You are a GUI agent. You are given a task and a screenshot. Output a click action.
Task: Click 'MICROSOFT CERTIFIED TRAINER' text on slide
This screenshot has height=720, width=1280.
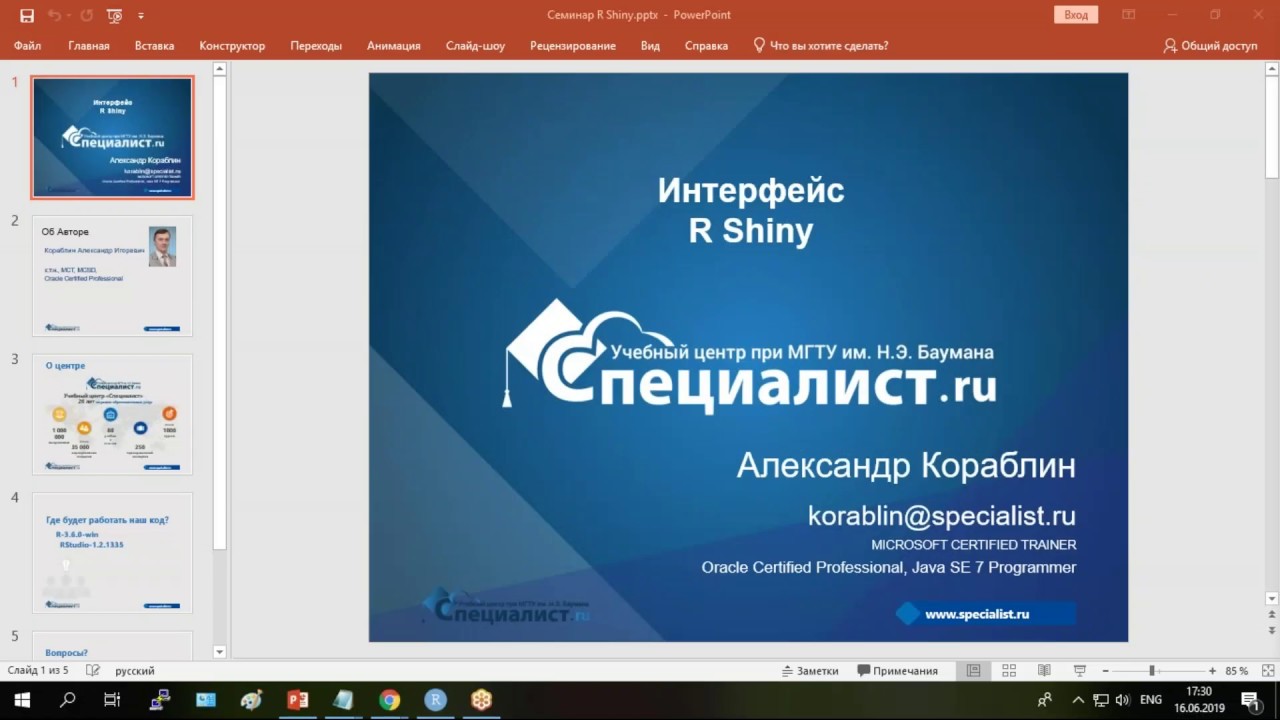[x=974, y=545]
